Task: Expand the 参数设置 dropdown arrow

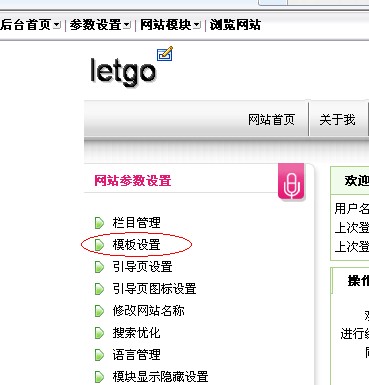Action: pos(127,25)
